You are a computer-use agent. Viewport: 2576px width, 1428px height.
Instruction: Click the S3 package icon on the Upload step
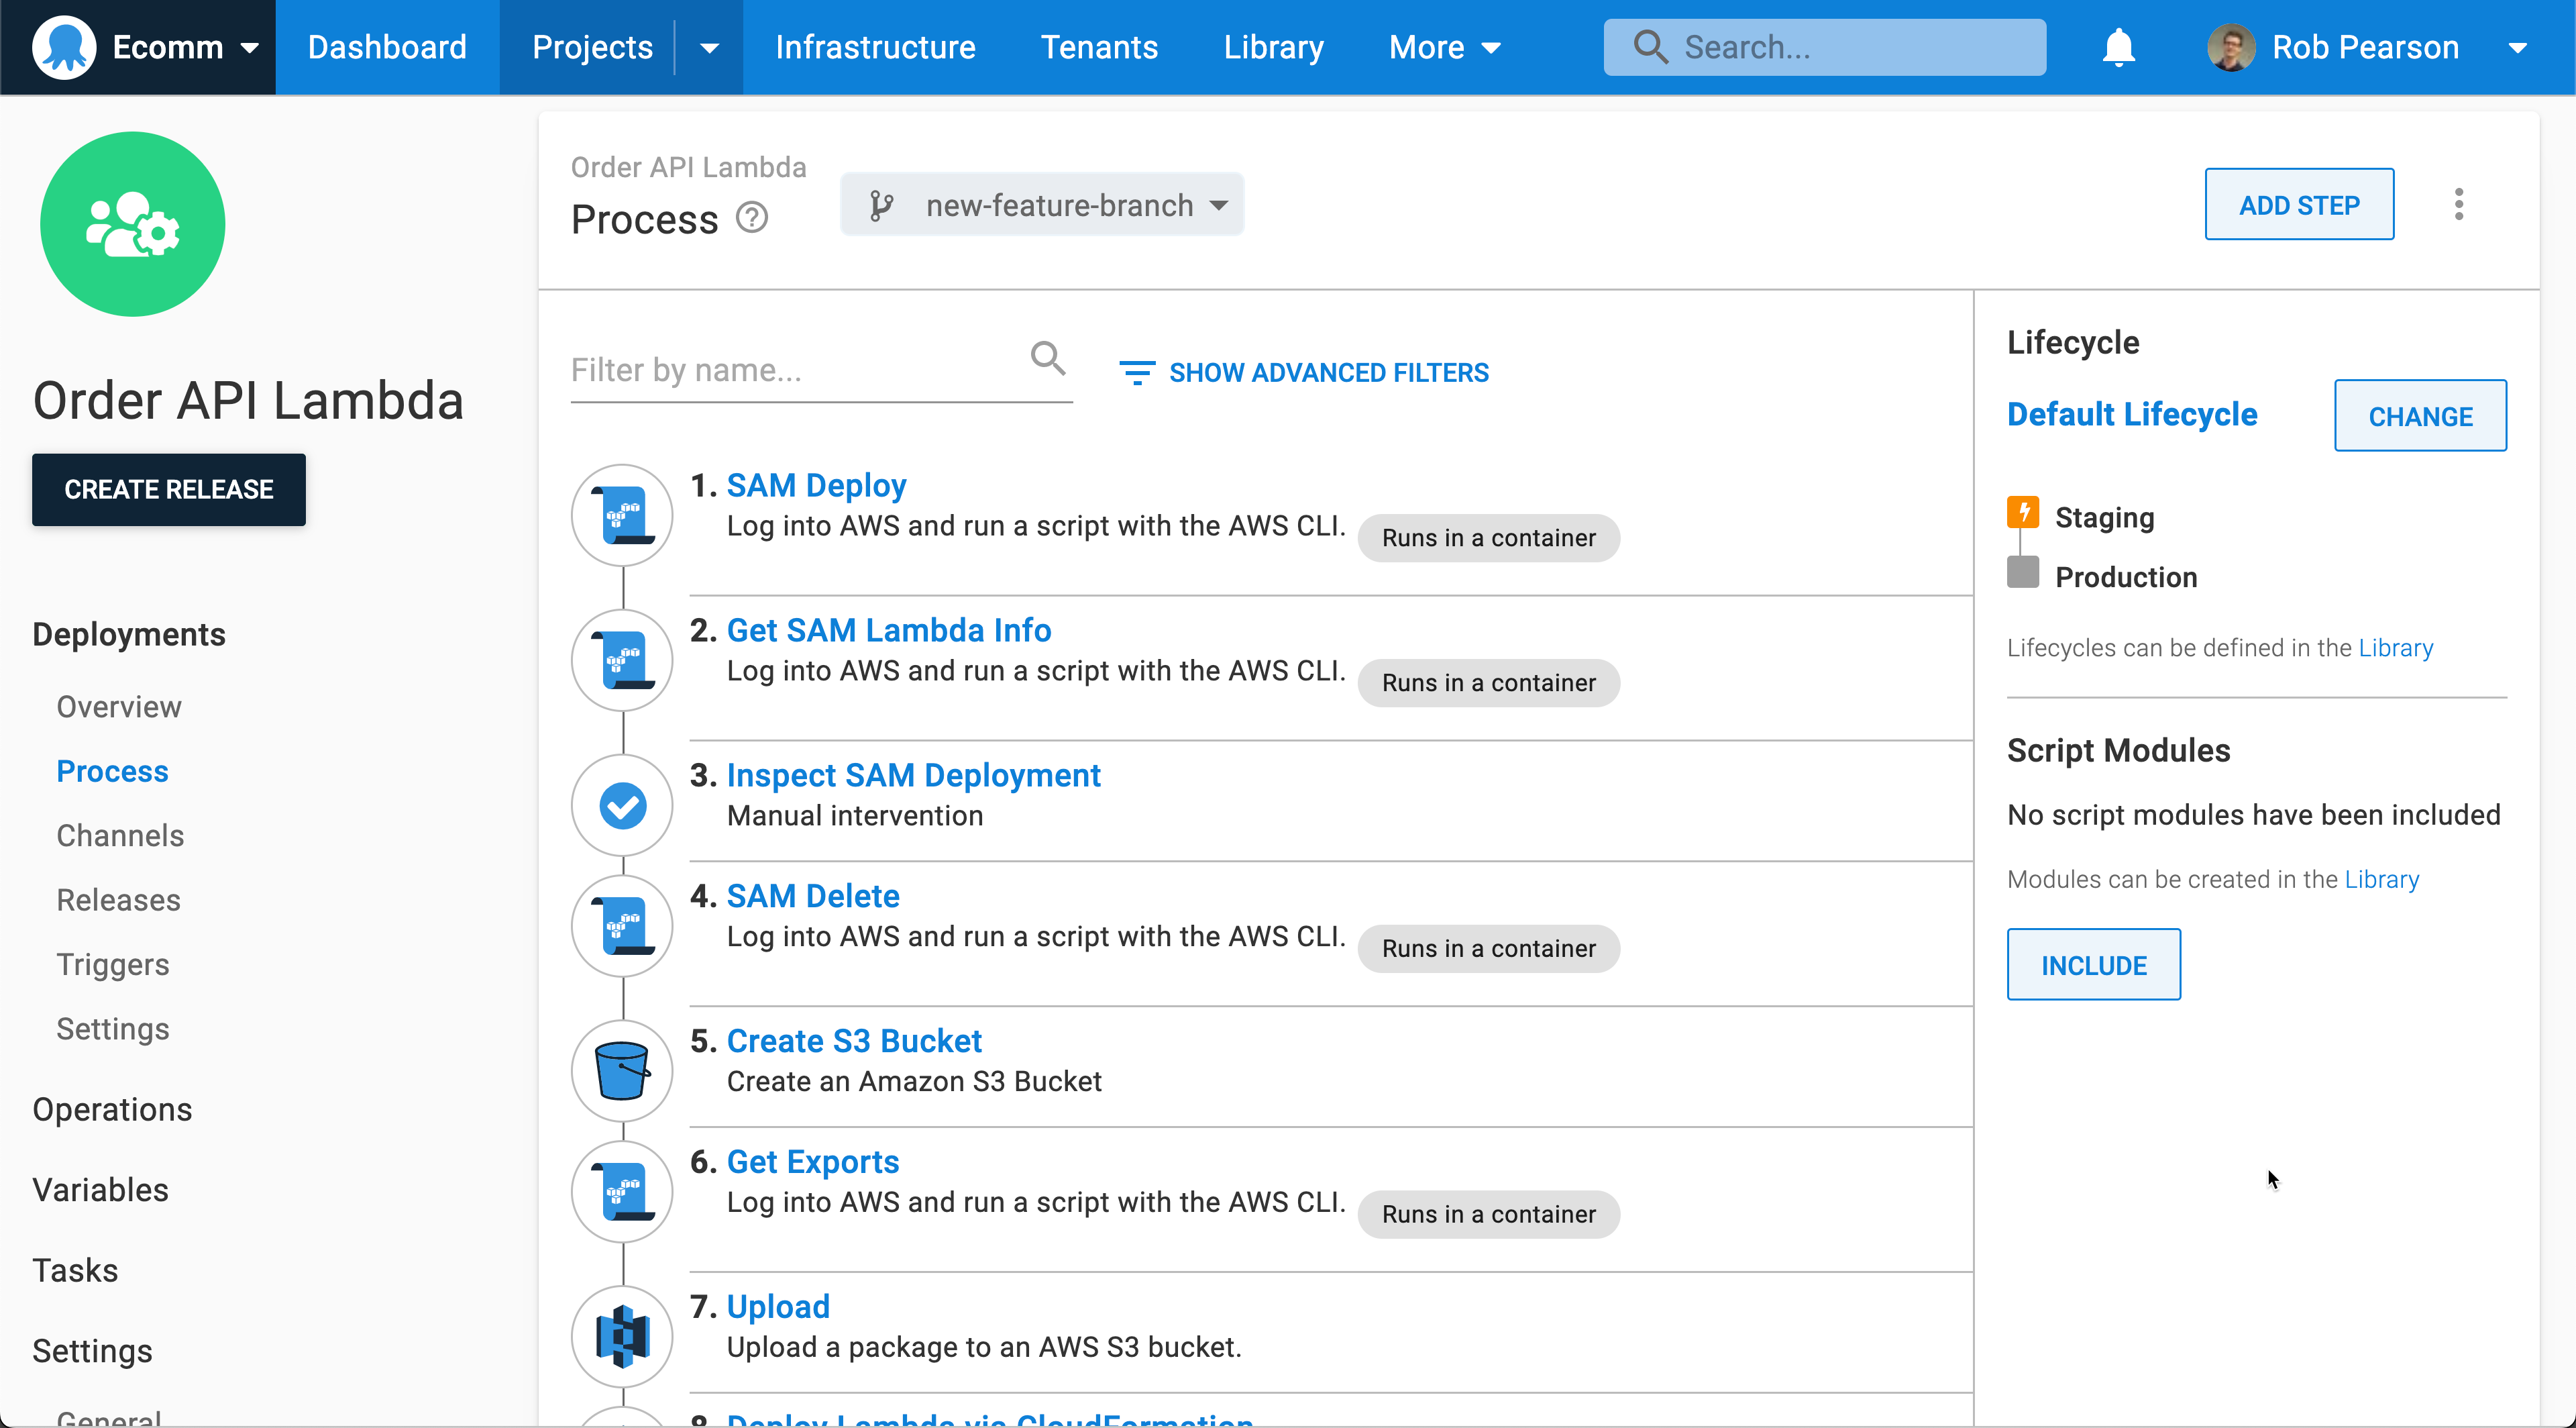point(621,1335)
